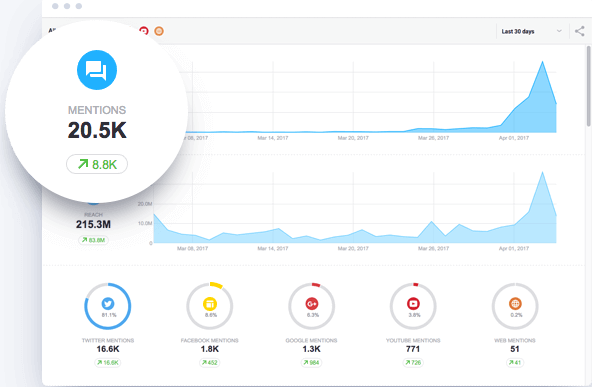Click the share icon in the top bar

[x=580, y=31]
